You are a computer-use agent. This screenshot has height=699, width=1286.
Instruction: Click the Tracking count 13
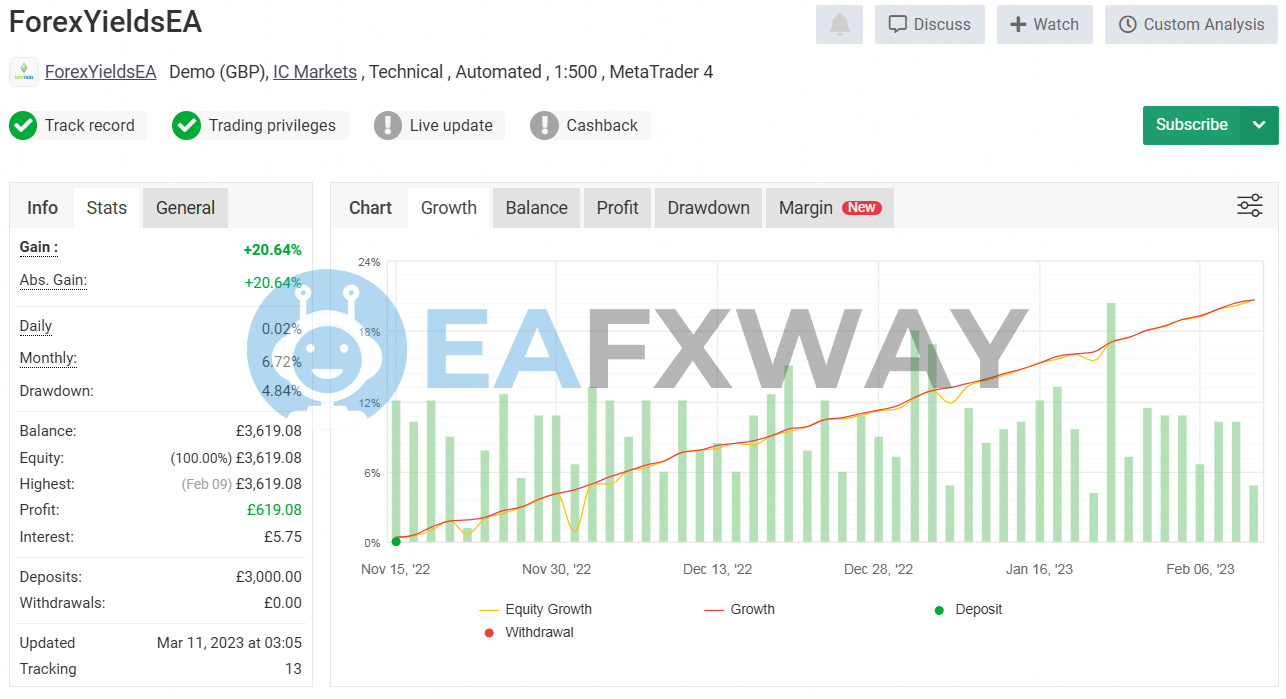(293, 669)
